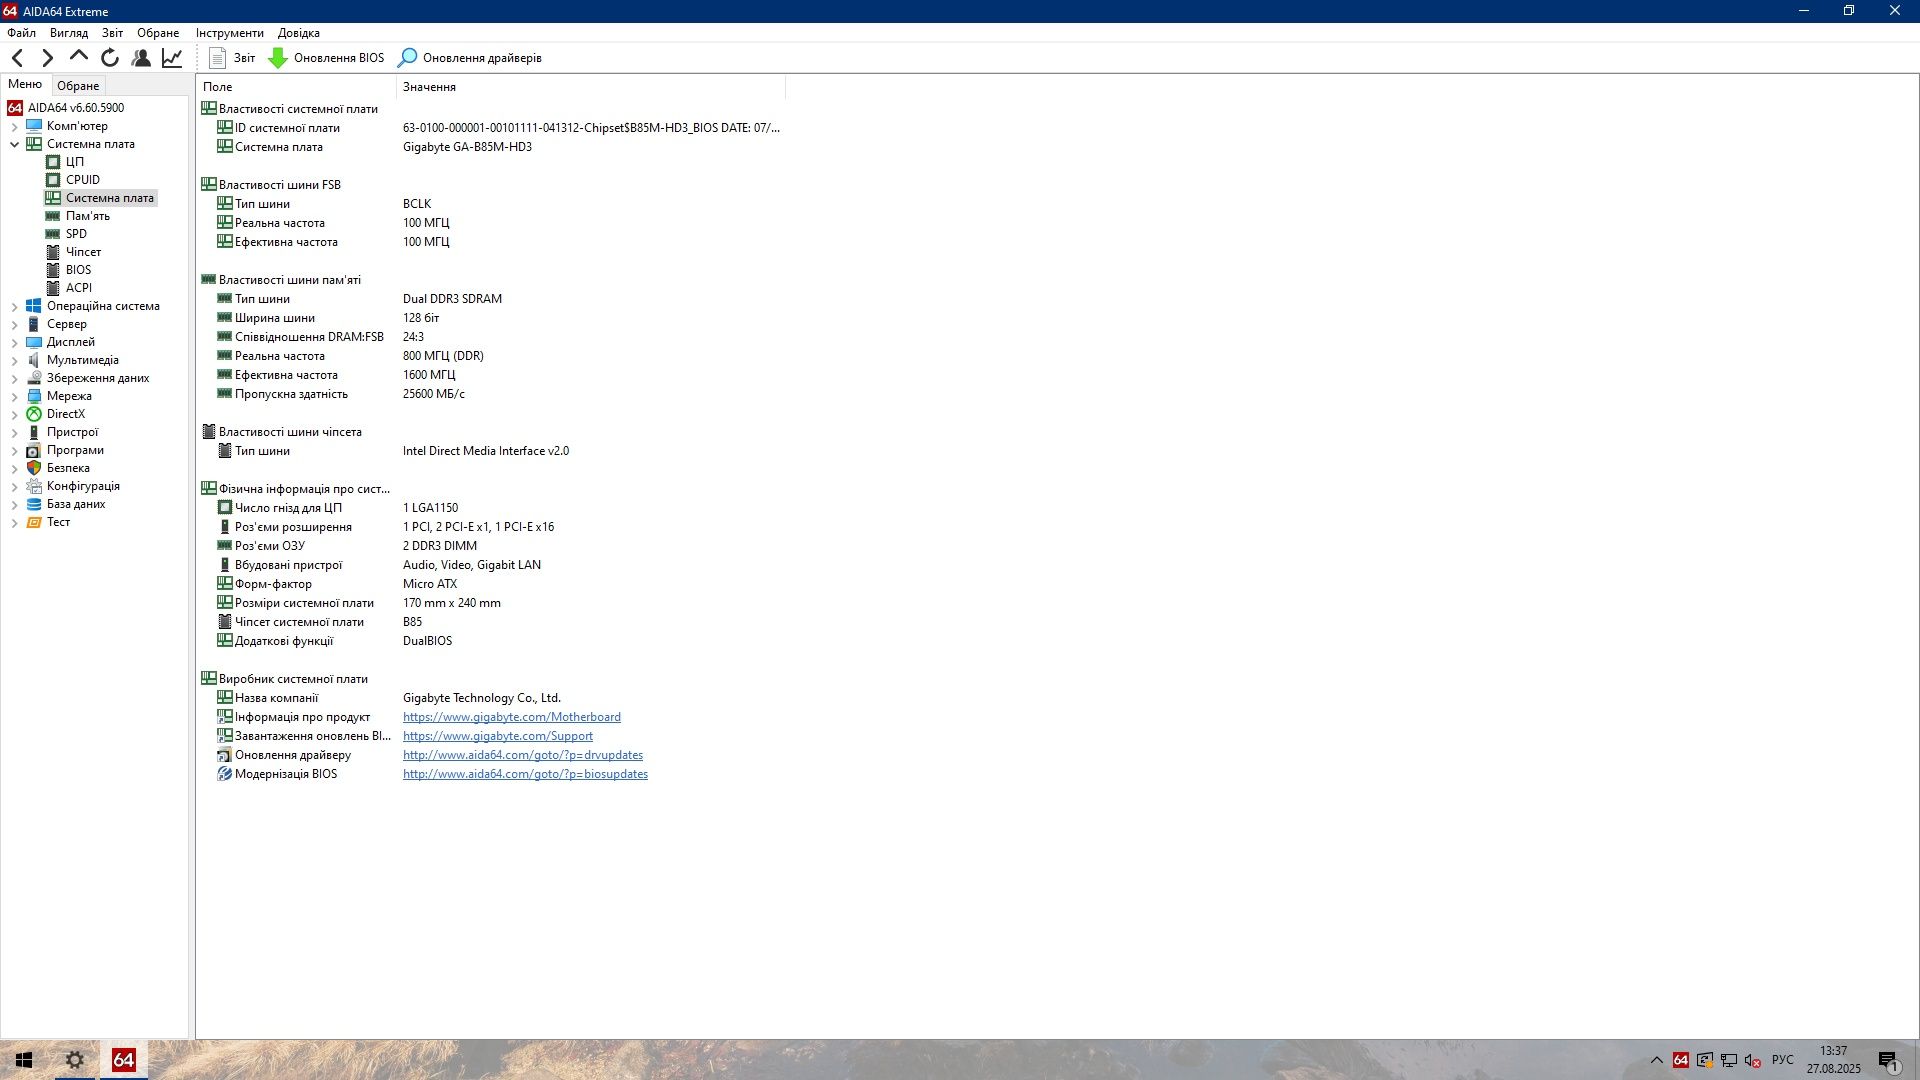This screenshot has height=1080, width=1920.
Task: Click the База даних icon
Action: (x=34, y=504)
